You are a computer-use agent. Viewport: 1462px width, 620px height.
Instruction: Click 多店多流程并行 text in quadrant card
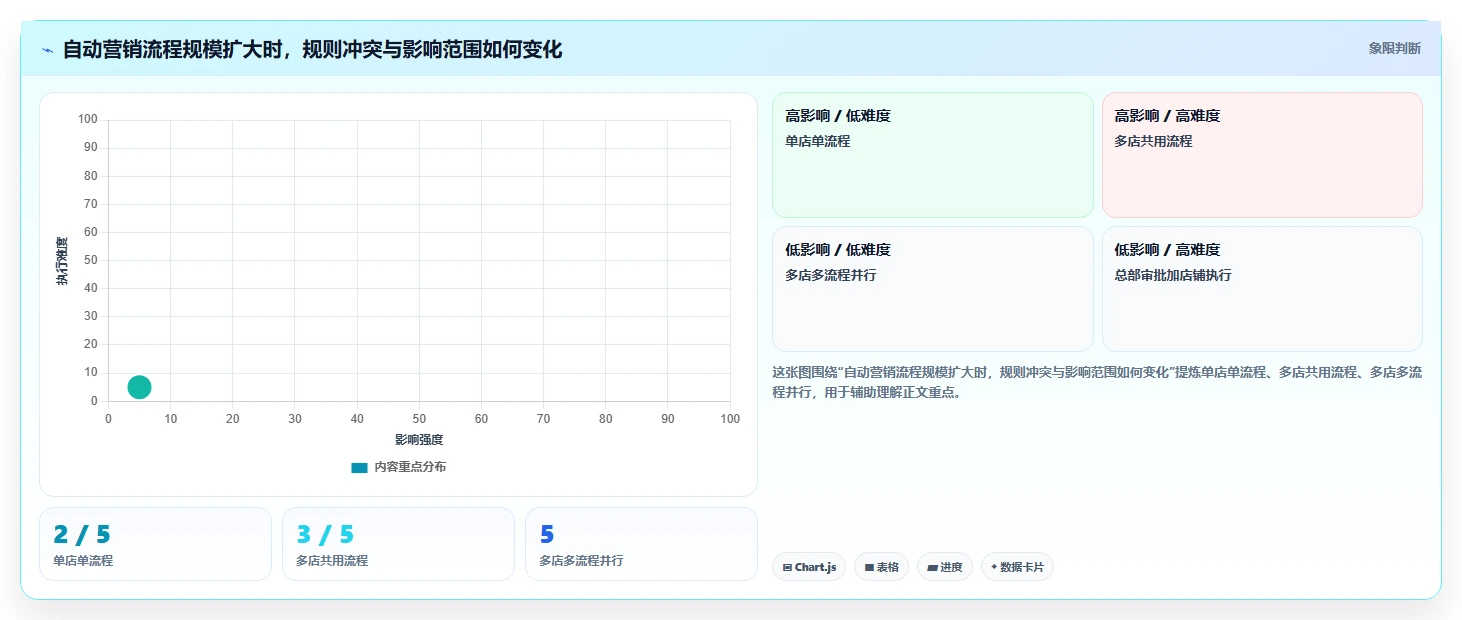(831, 275)
